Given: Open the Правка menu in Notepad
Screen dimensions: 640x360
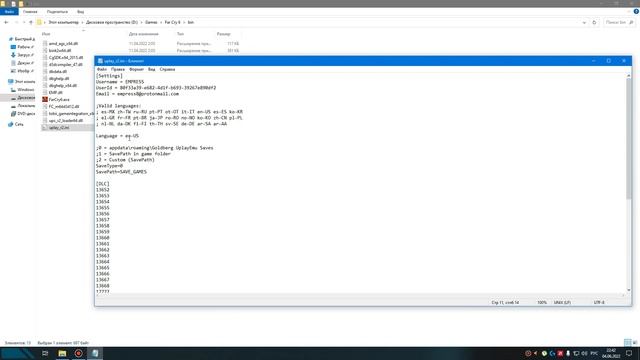Looking at the screenshot, I should (x=118, y=69).
